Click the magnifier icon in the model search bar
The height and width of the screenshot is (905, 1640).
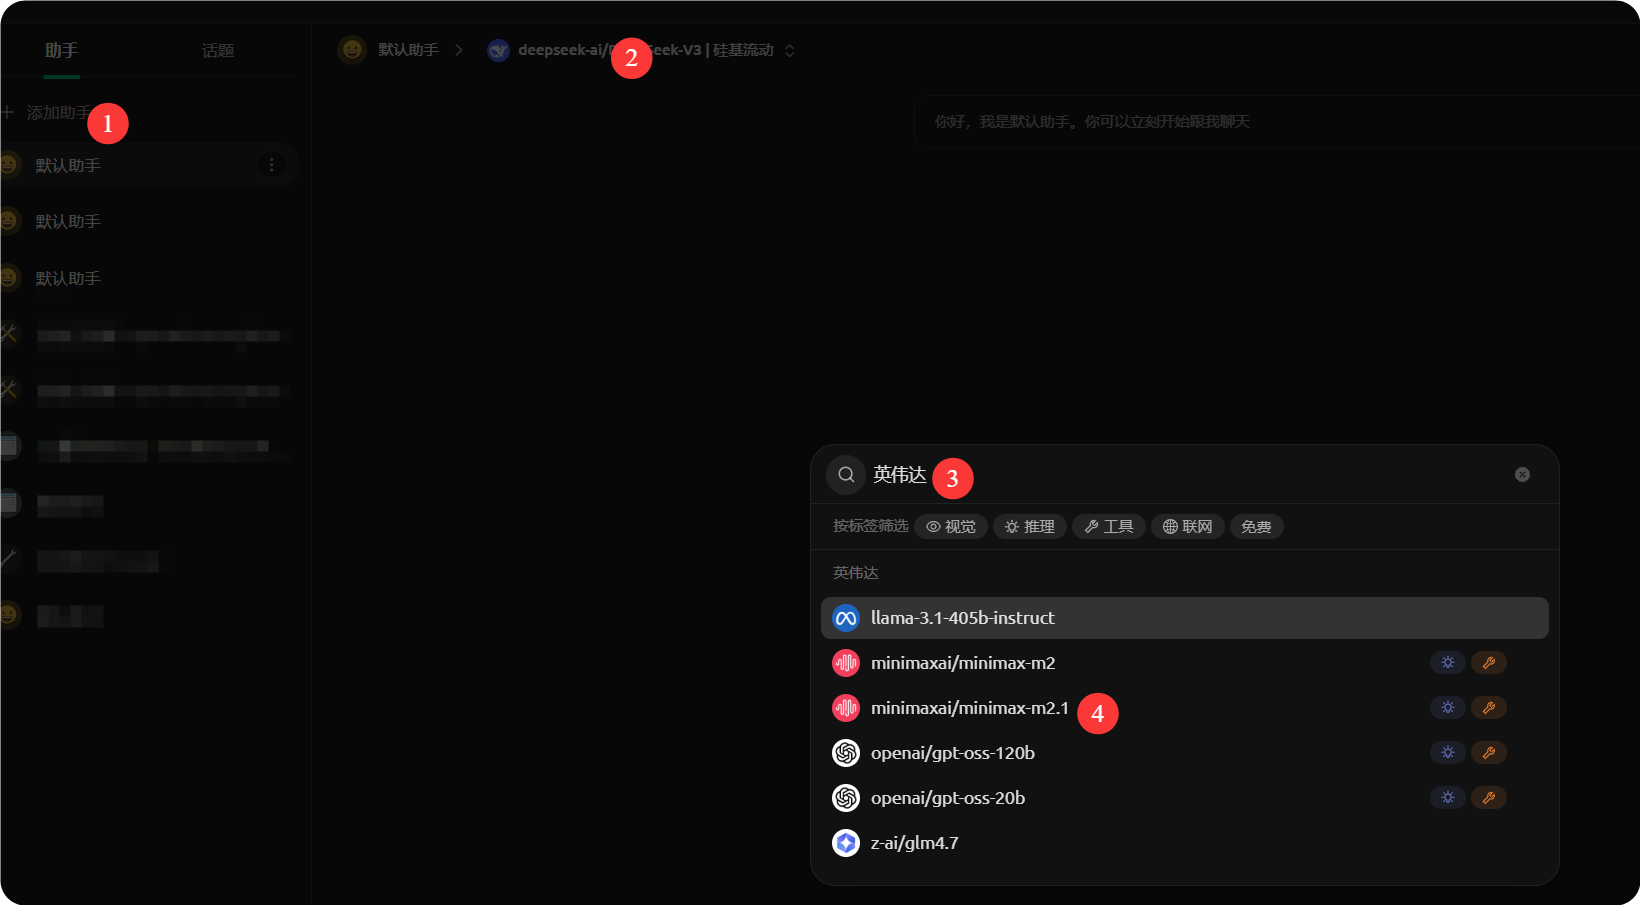(845, 474)
